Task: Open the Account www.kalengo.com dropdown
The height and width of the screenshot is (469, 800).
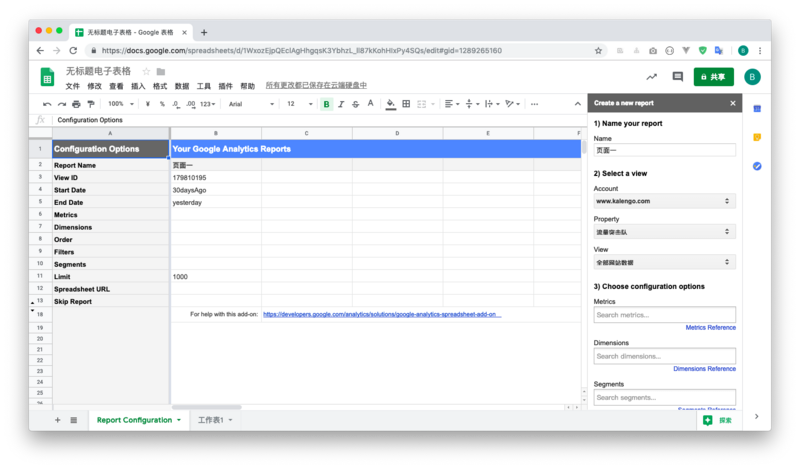Action: tap(664, 201)
